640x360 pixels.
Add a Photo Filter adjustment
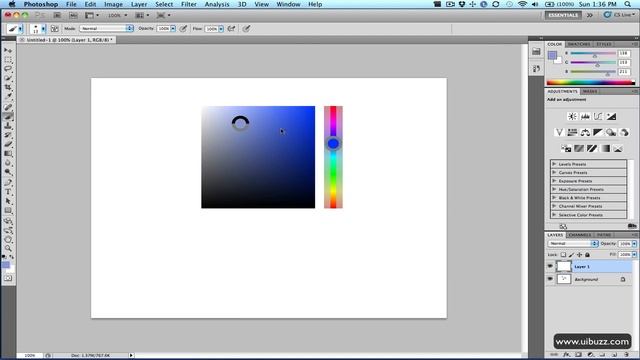[611, 132]
